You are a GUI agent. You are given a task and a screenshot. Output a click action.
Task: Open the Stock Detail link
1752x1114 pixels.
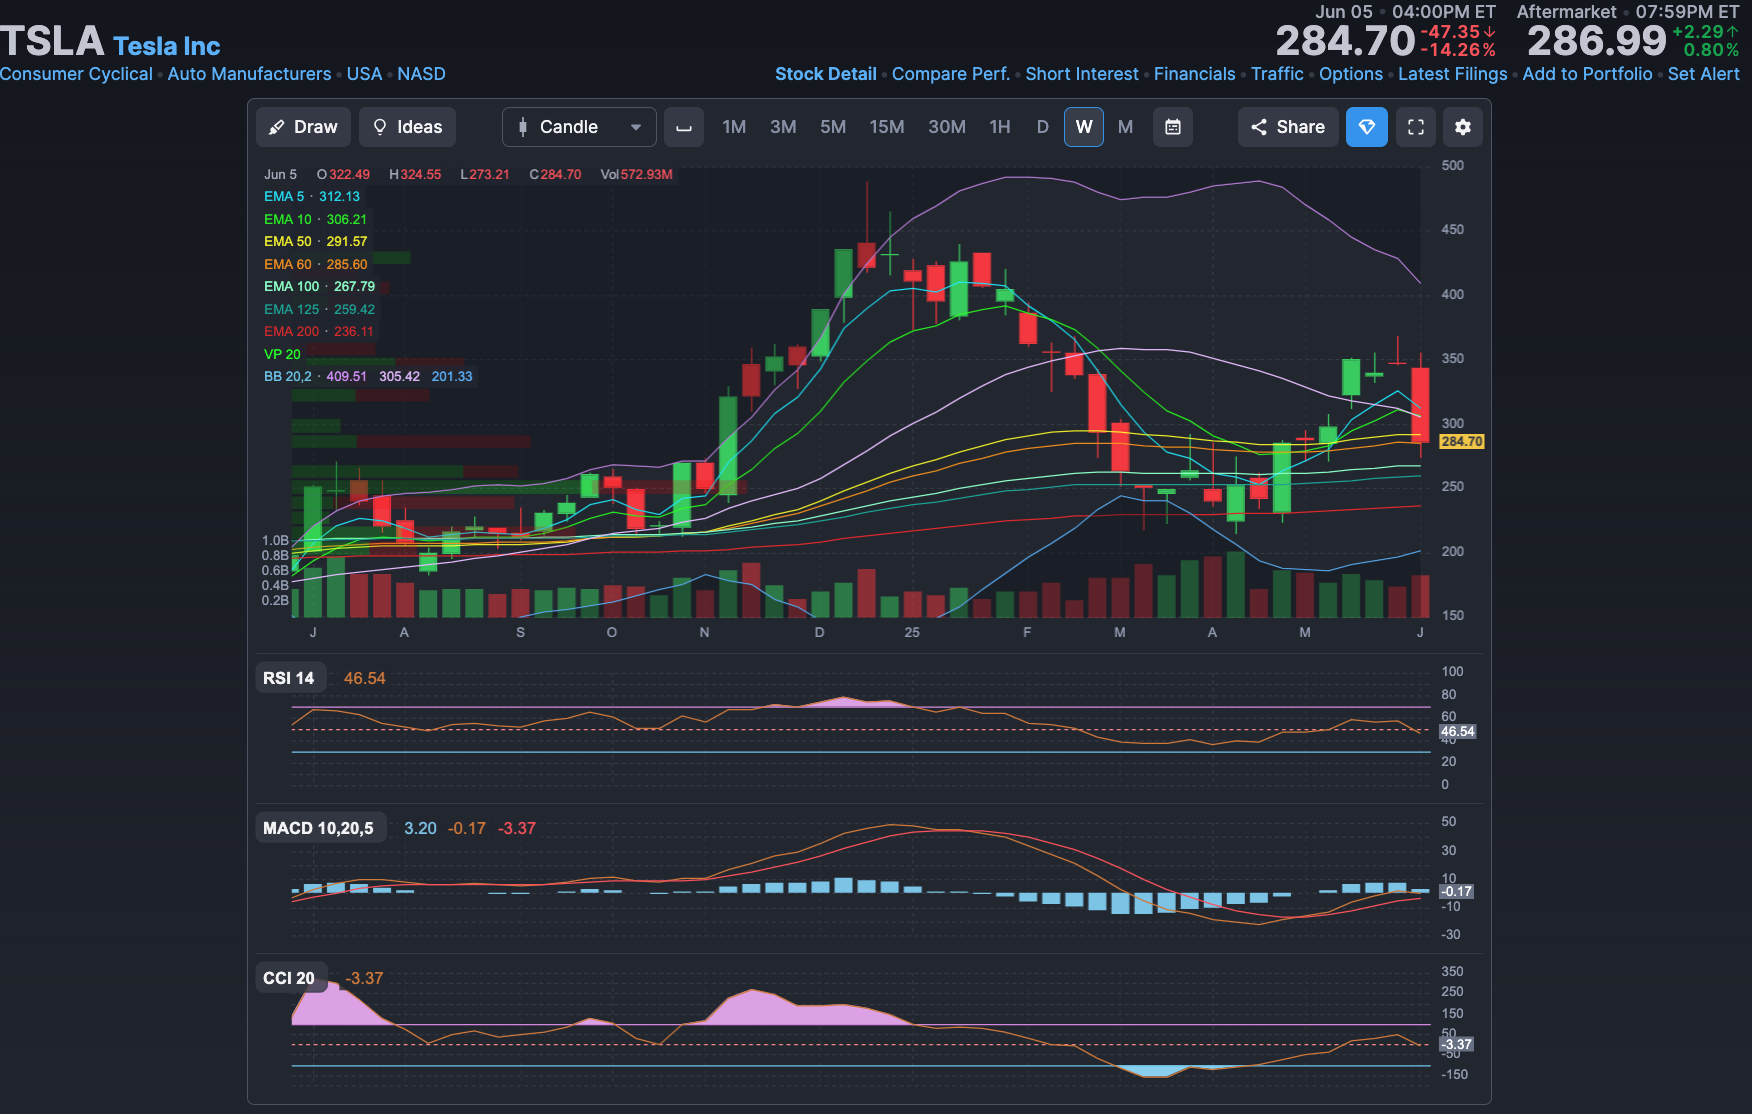[x=826, y=74]
